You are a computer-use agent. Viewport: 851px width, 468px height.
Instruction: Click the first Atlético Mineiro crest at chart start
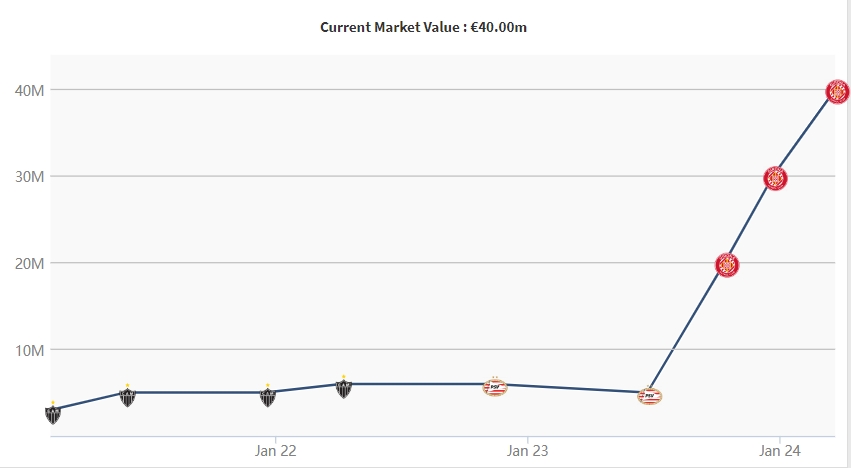tap(53, 413)
